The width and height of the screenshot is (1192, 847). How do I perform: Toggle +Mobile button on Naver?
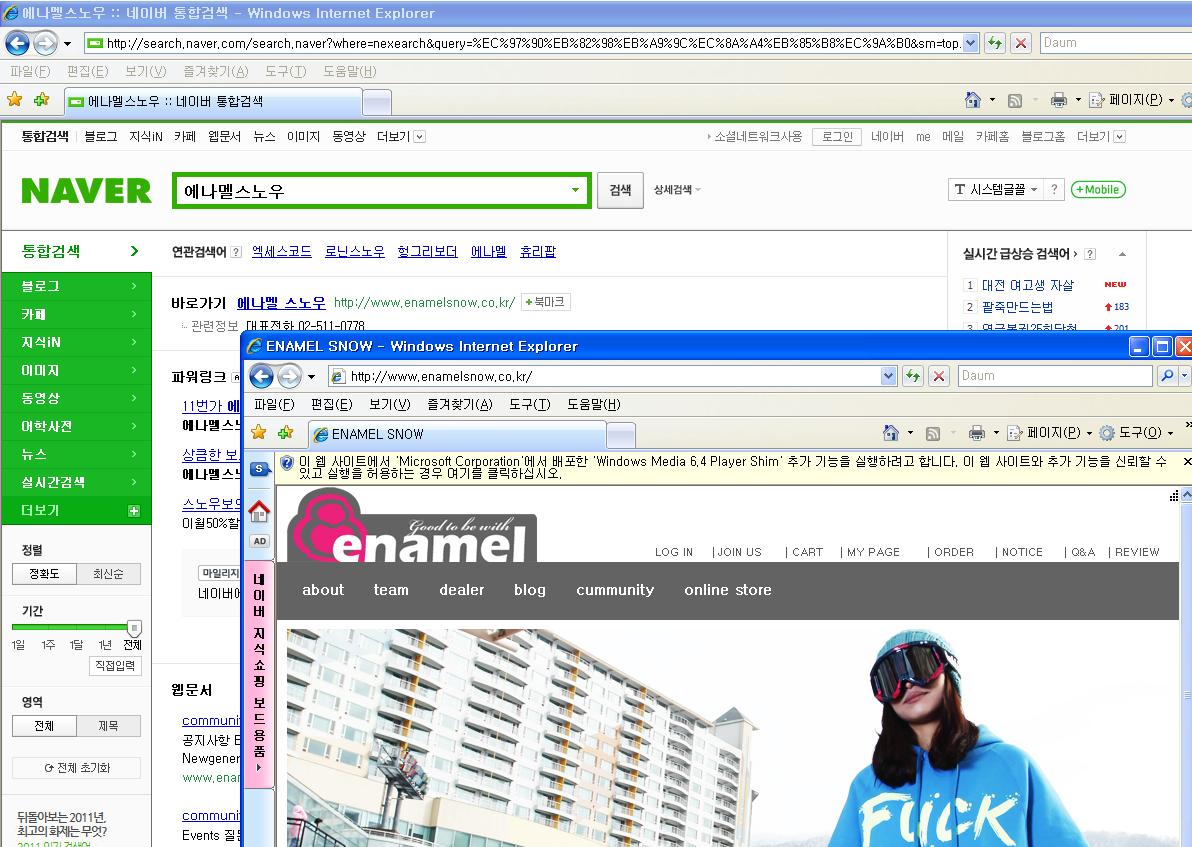click(x=1098, y=189)
